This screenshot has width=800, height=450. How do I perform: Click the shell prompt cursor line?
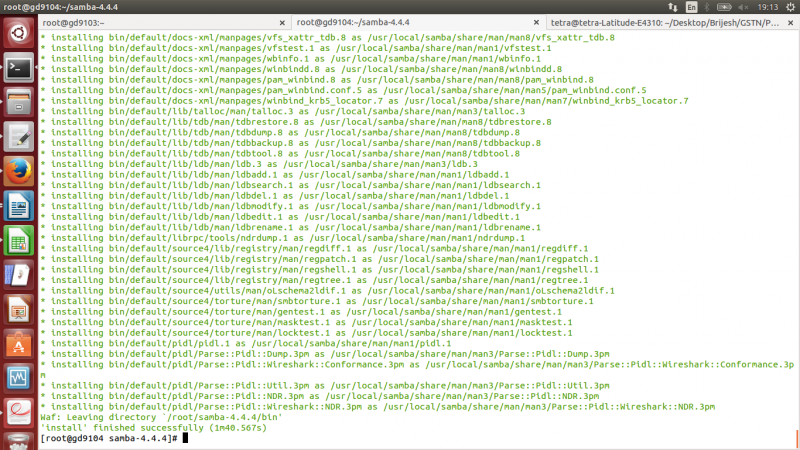coord(114,438)
